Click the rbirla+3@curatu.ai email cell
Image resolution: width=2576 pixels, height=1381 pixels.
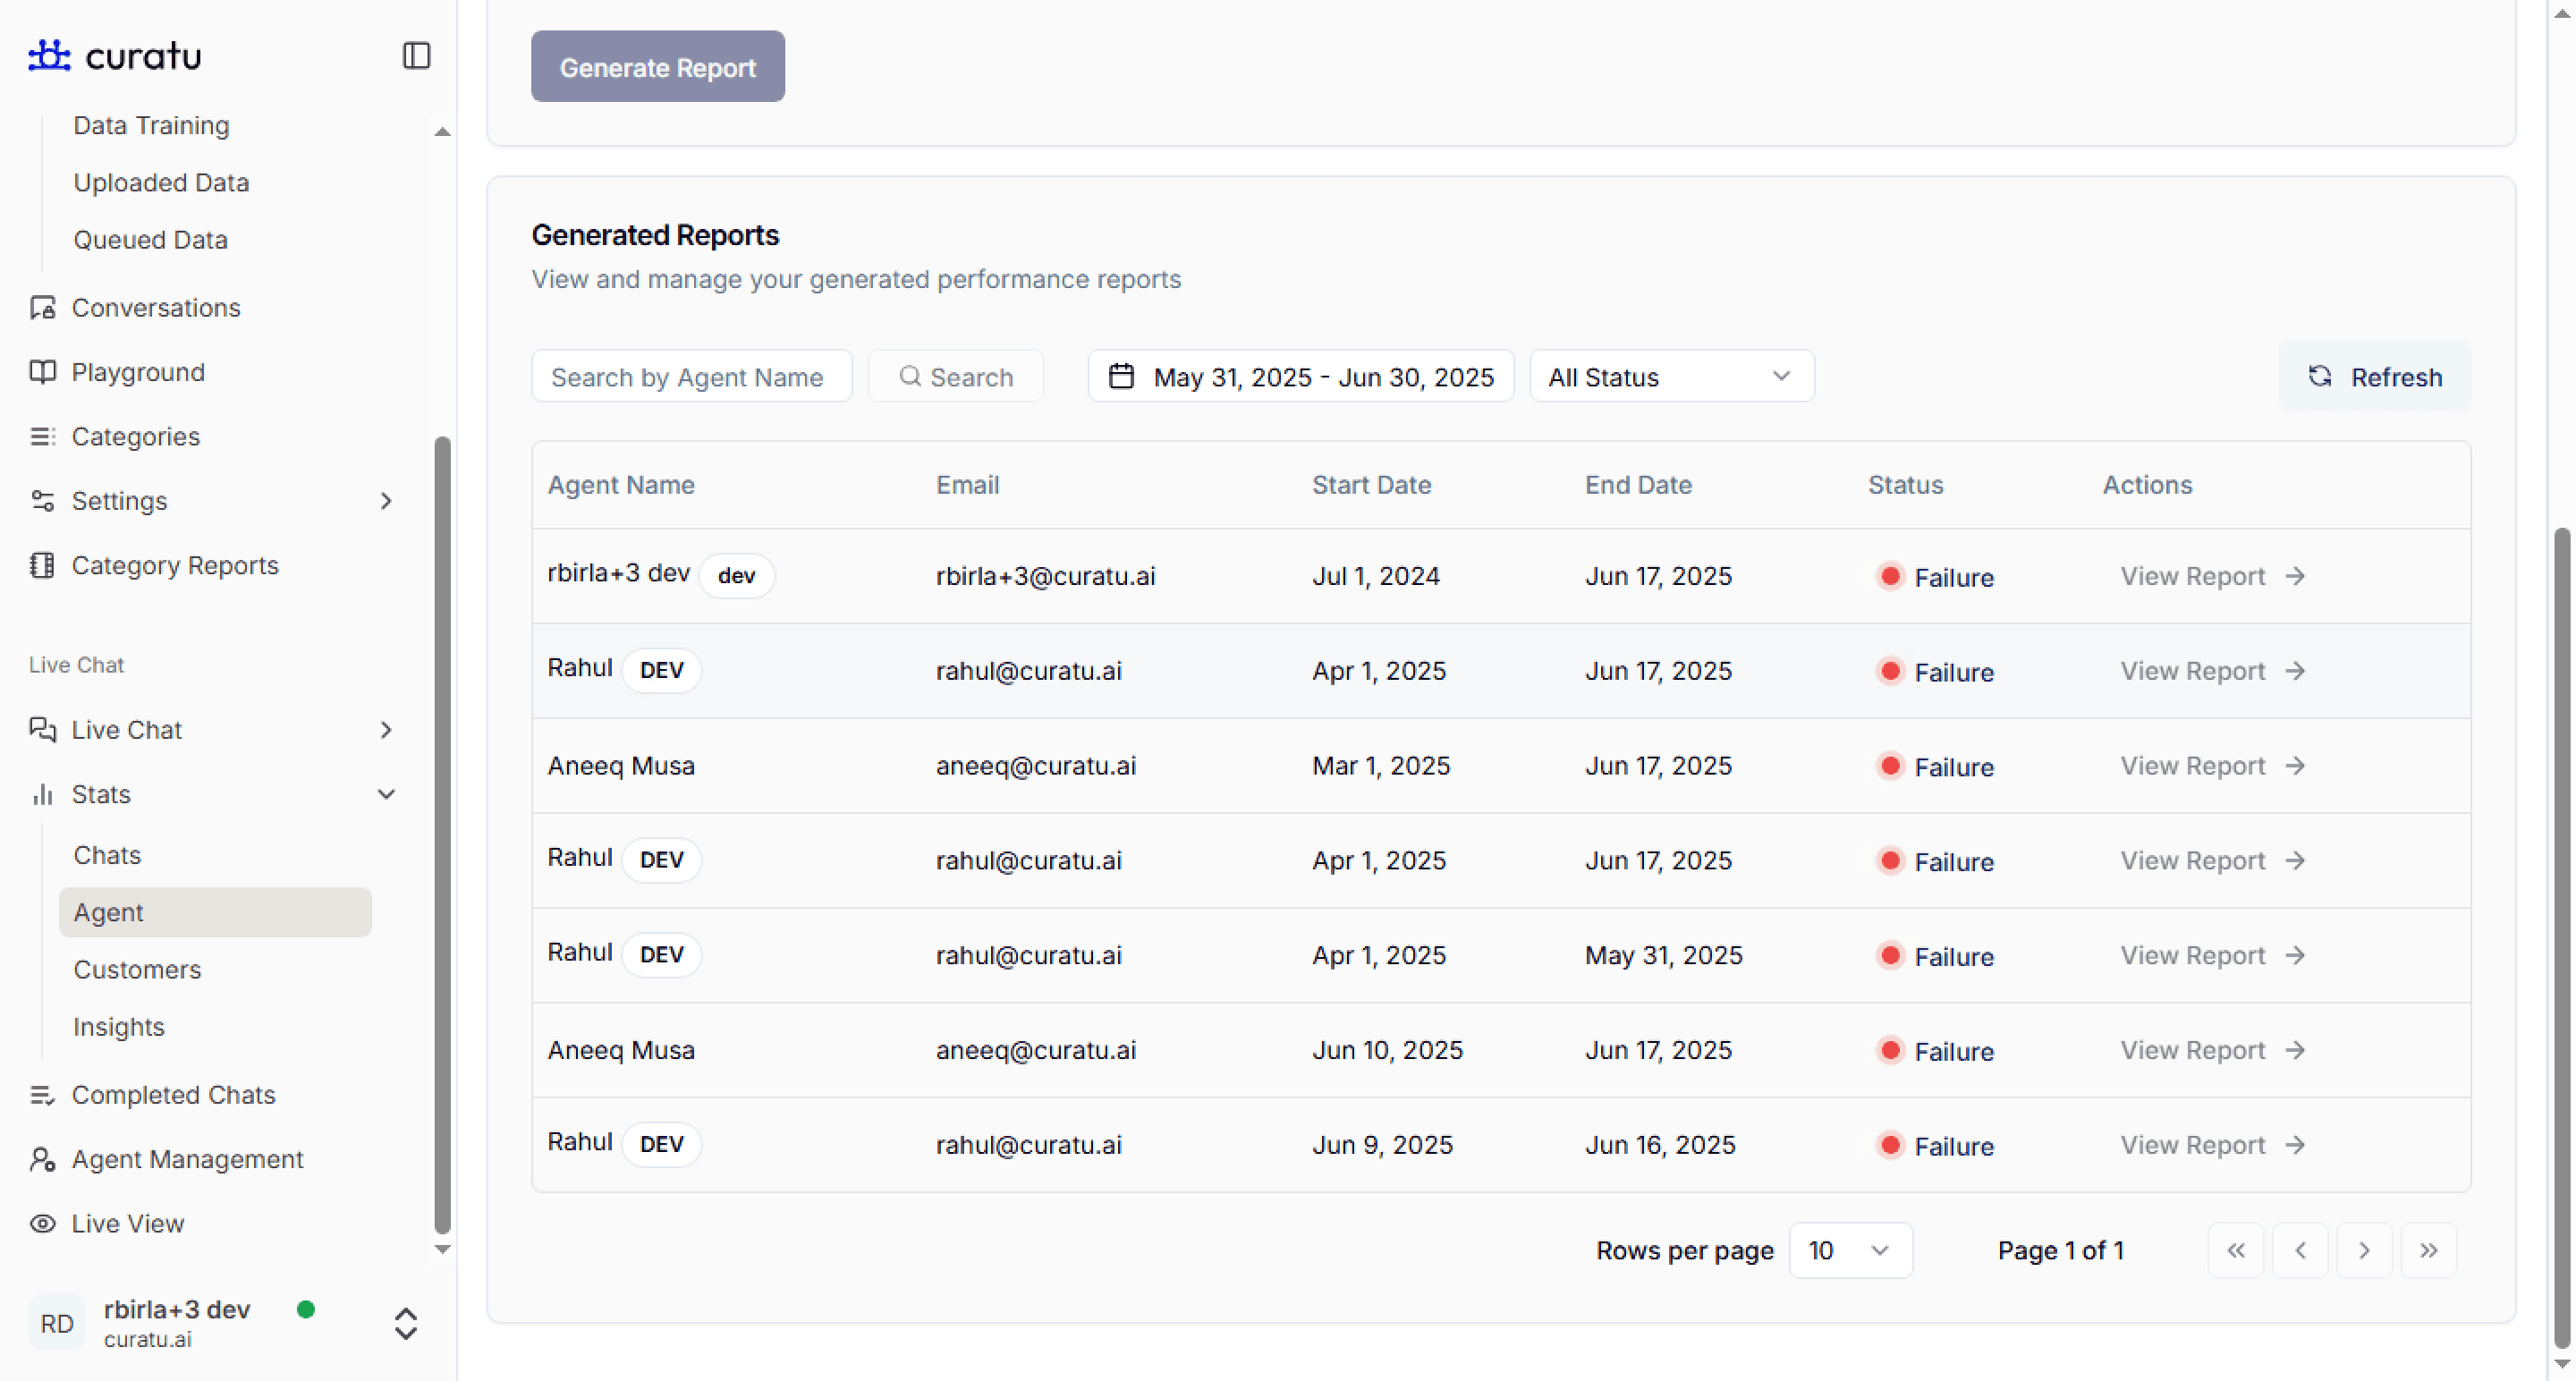click(x=1045, y=577)
